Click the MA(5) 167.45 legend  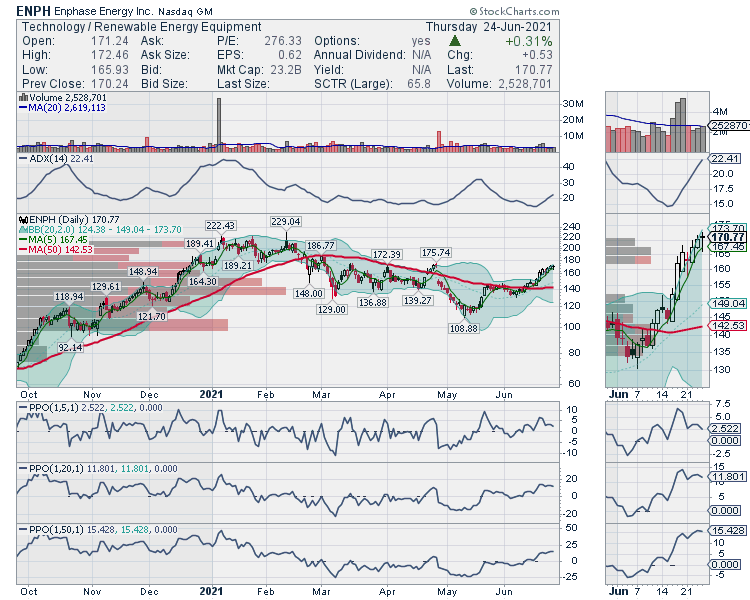[x=53, y=240]
